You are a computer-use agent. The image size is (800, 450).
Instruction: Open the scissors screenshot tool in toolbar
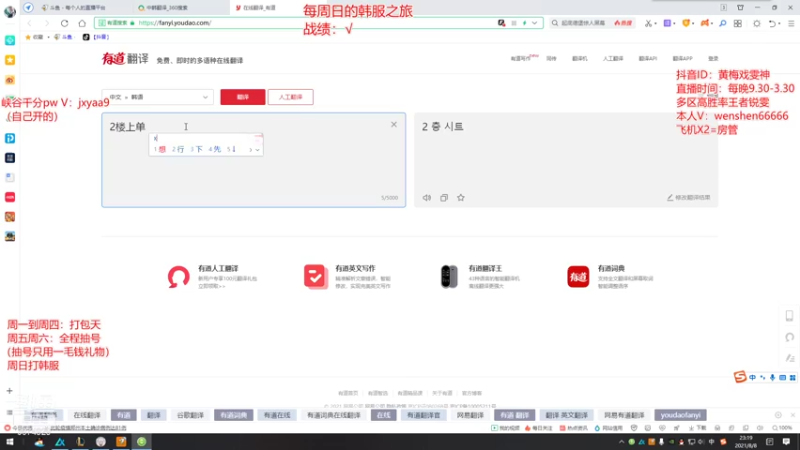[x=647, y=23]
